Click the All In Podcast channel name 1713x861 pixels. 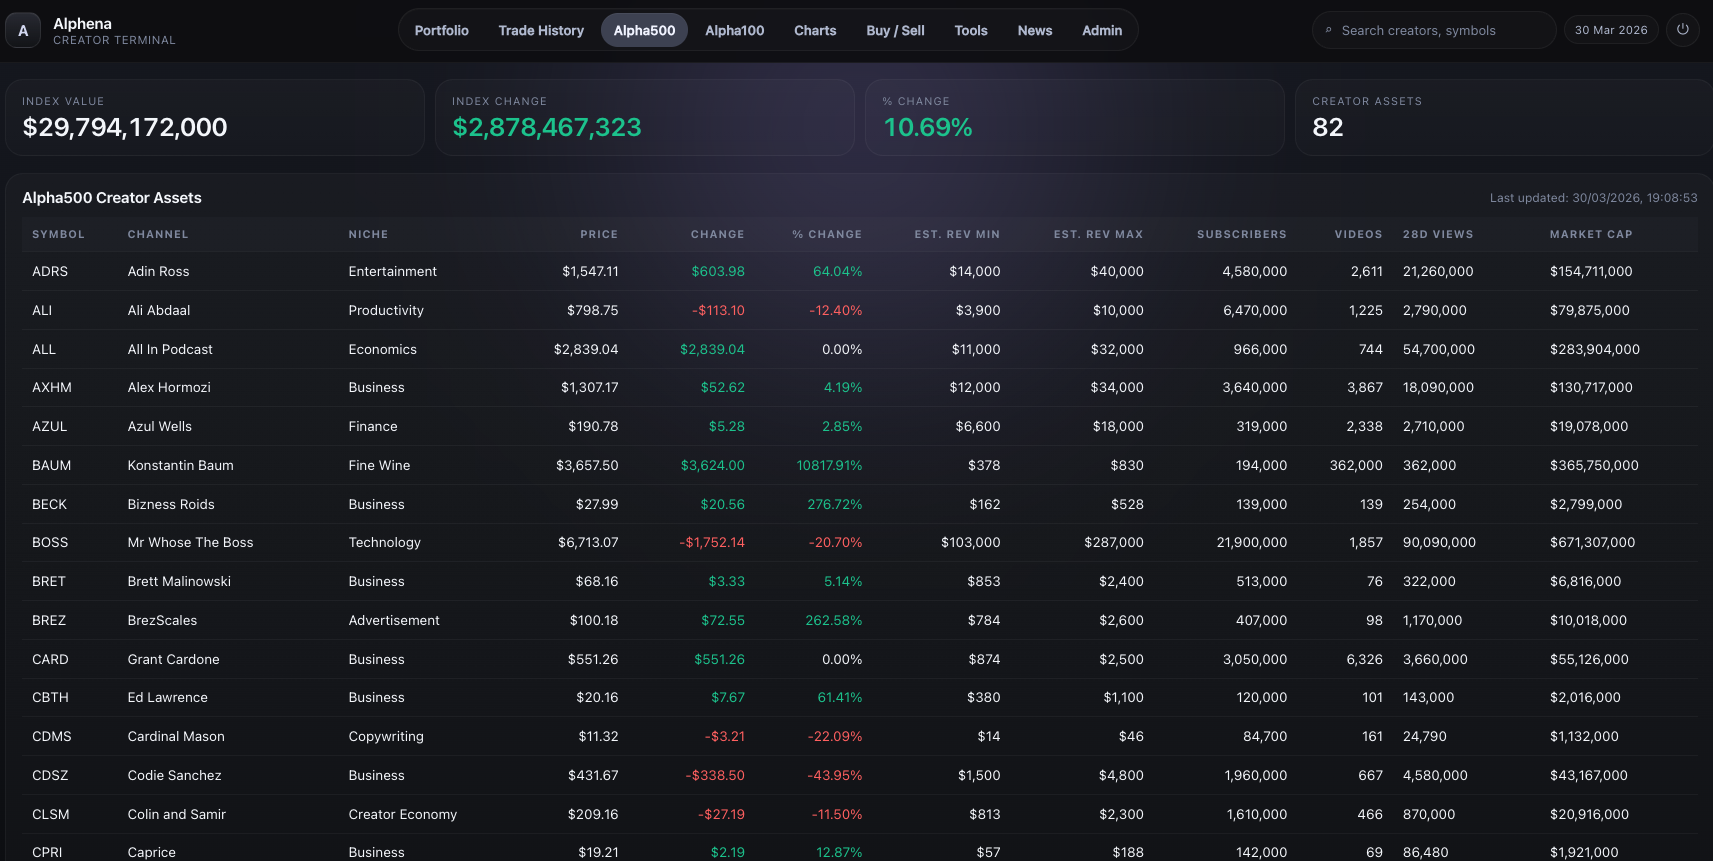coord(170,349)
